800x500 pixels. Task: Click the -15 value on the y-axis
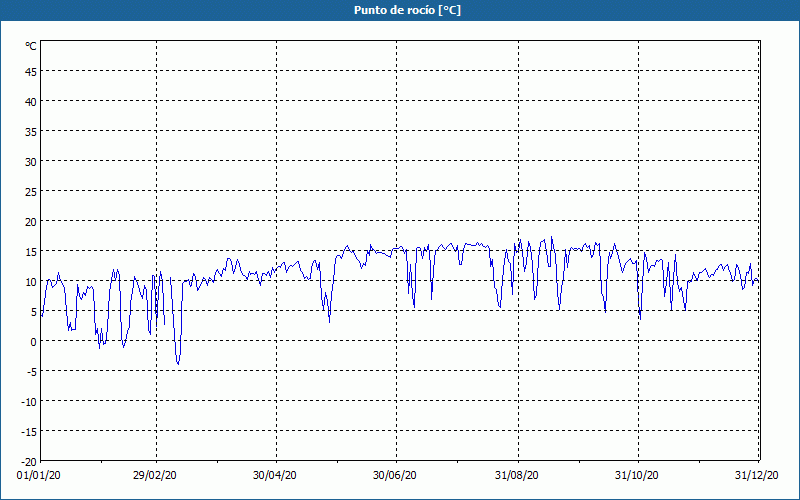[x=29, y=432]
